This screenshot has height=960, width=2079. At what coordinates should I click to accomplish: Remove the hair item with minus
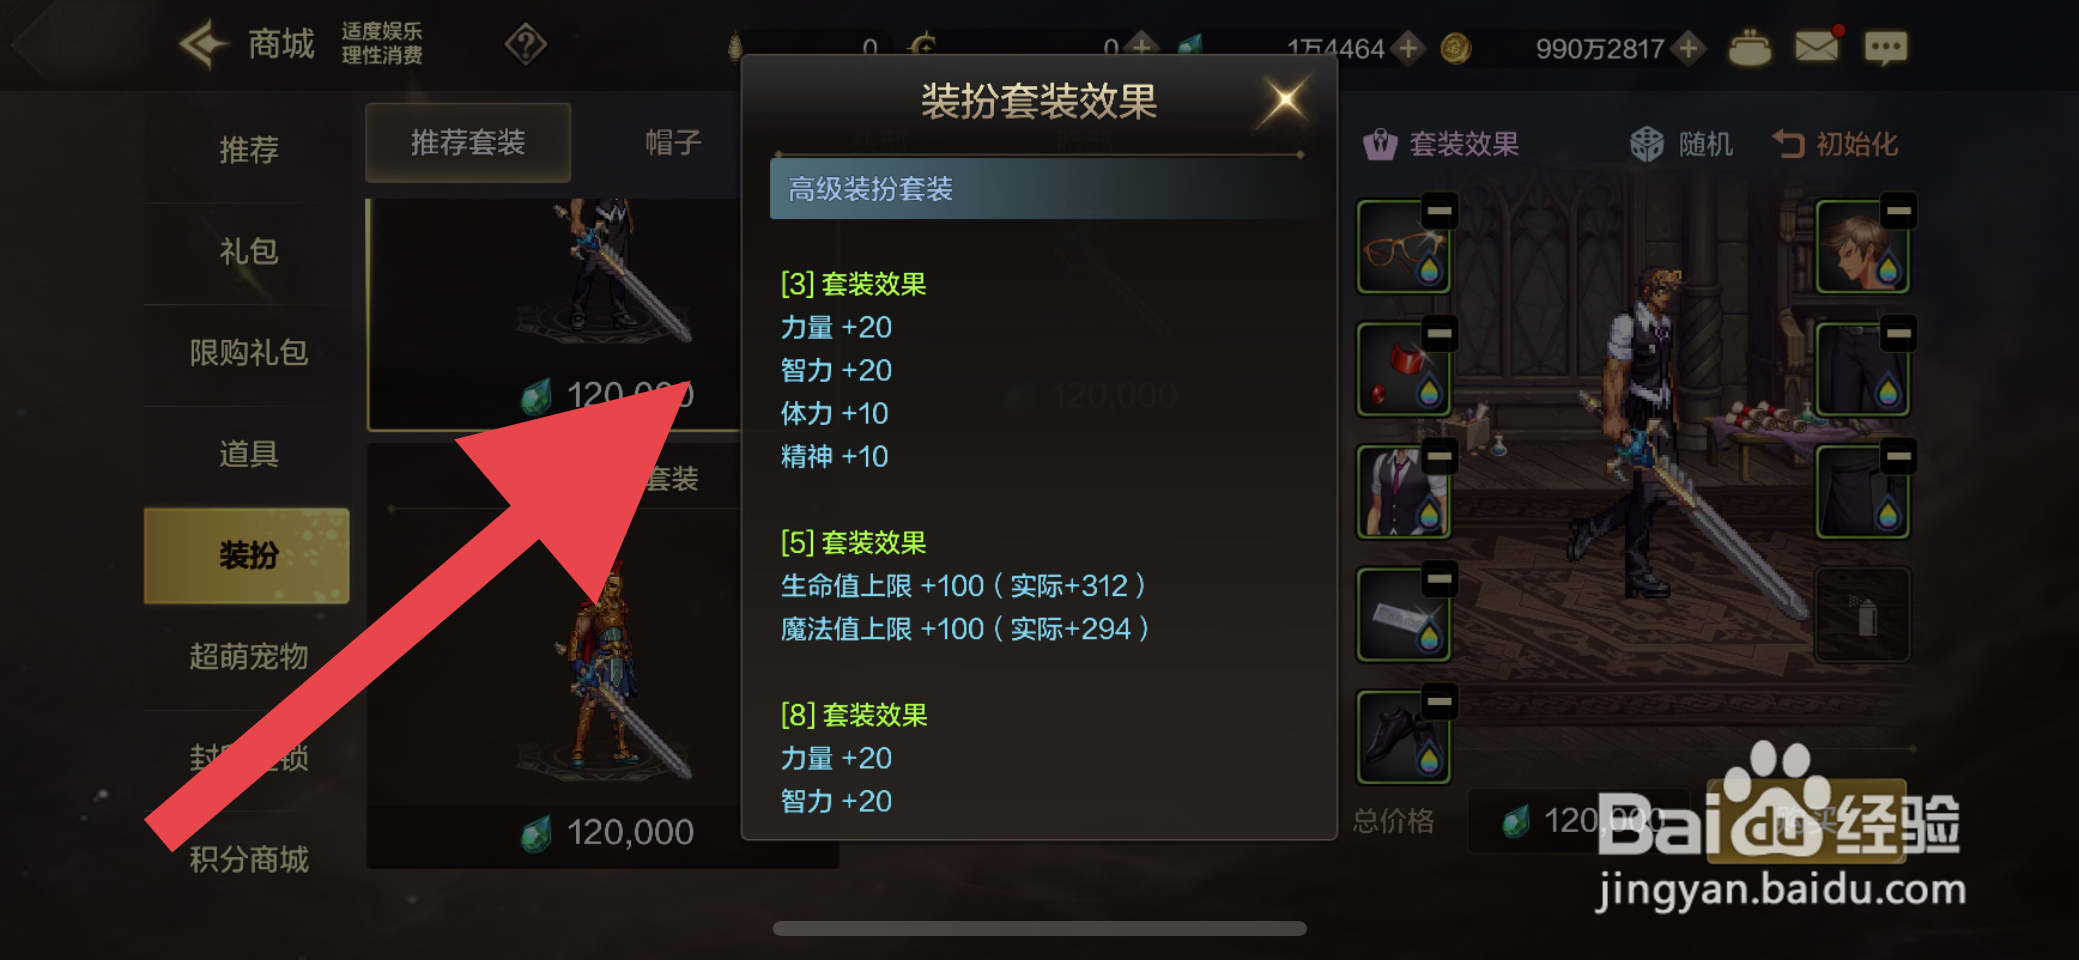(x=1898, y=211)
